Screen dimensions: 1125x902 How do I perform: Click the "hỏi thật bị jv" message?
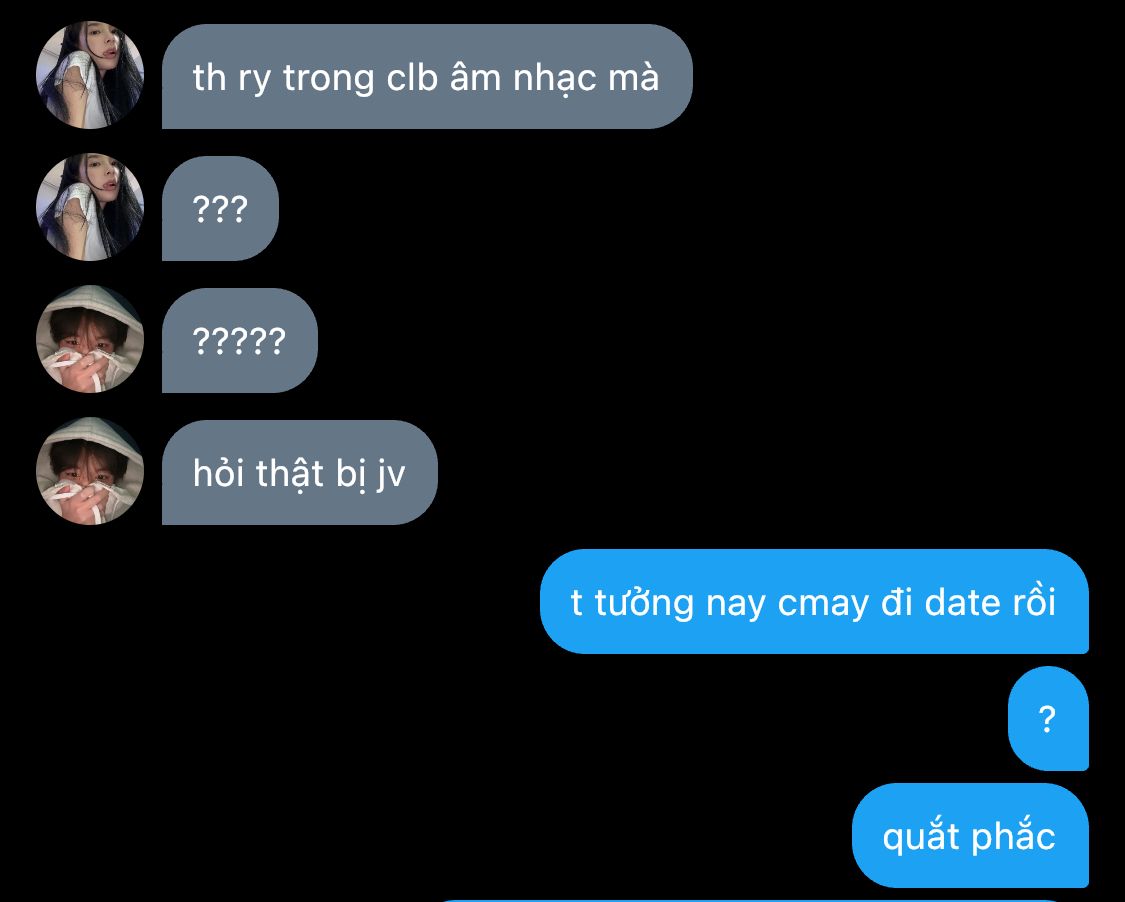click(300, 473)
